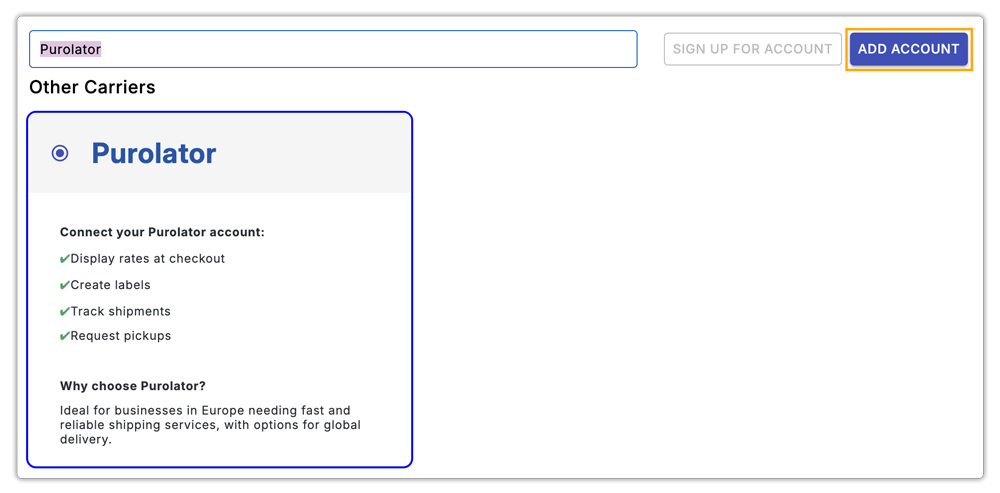Image resolution: width=1000 pixels, height=493 pixels.
Task: Click 'Connect your Purolator account' heading
Action: click(x=162, y=232)
